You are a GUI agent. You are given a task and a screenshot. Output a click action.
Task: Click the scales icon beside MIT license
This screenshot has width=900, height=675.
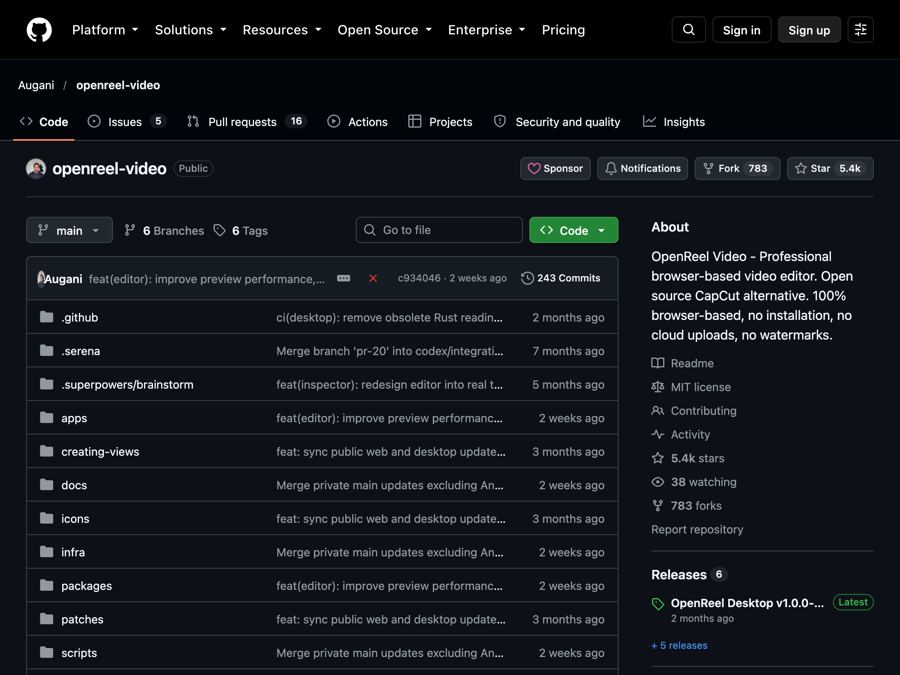click(x=658, y=387)
